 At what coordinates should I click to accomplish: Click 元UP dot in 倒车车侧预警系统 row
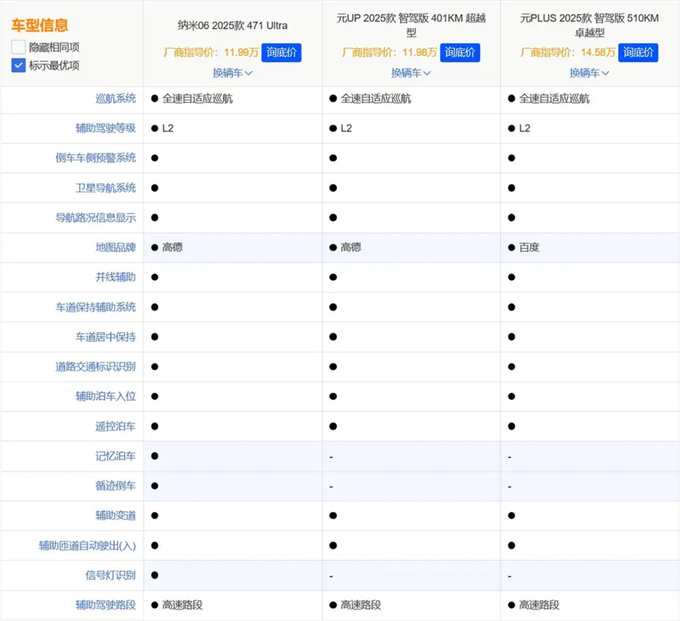pyautogui.click(x=333, y=158)
